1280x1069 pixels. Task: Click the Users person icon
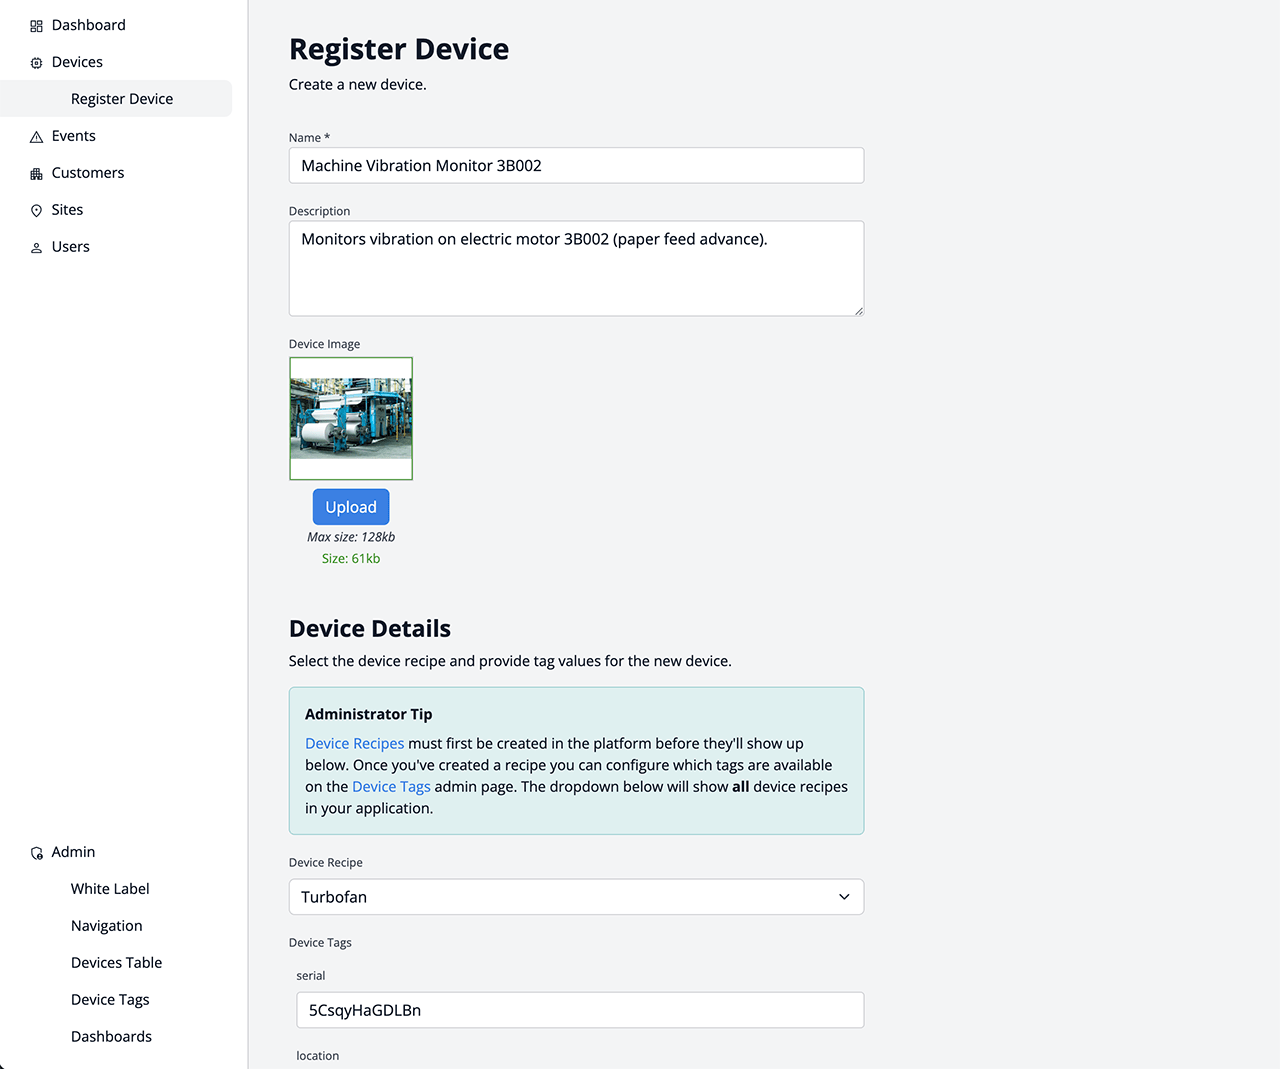pos(36,248)
